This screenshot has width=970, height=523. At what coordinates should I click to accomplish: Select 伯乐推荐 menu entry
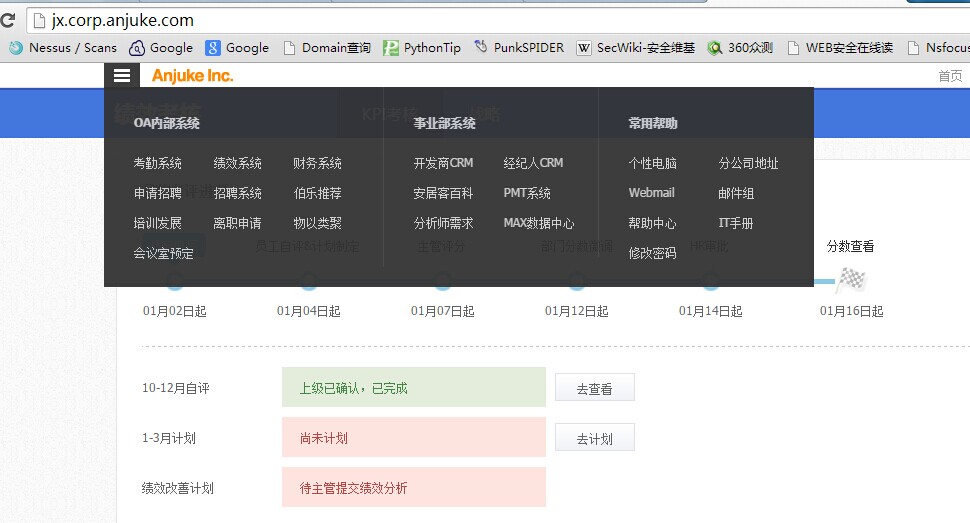(317, 193)
